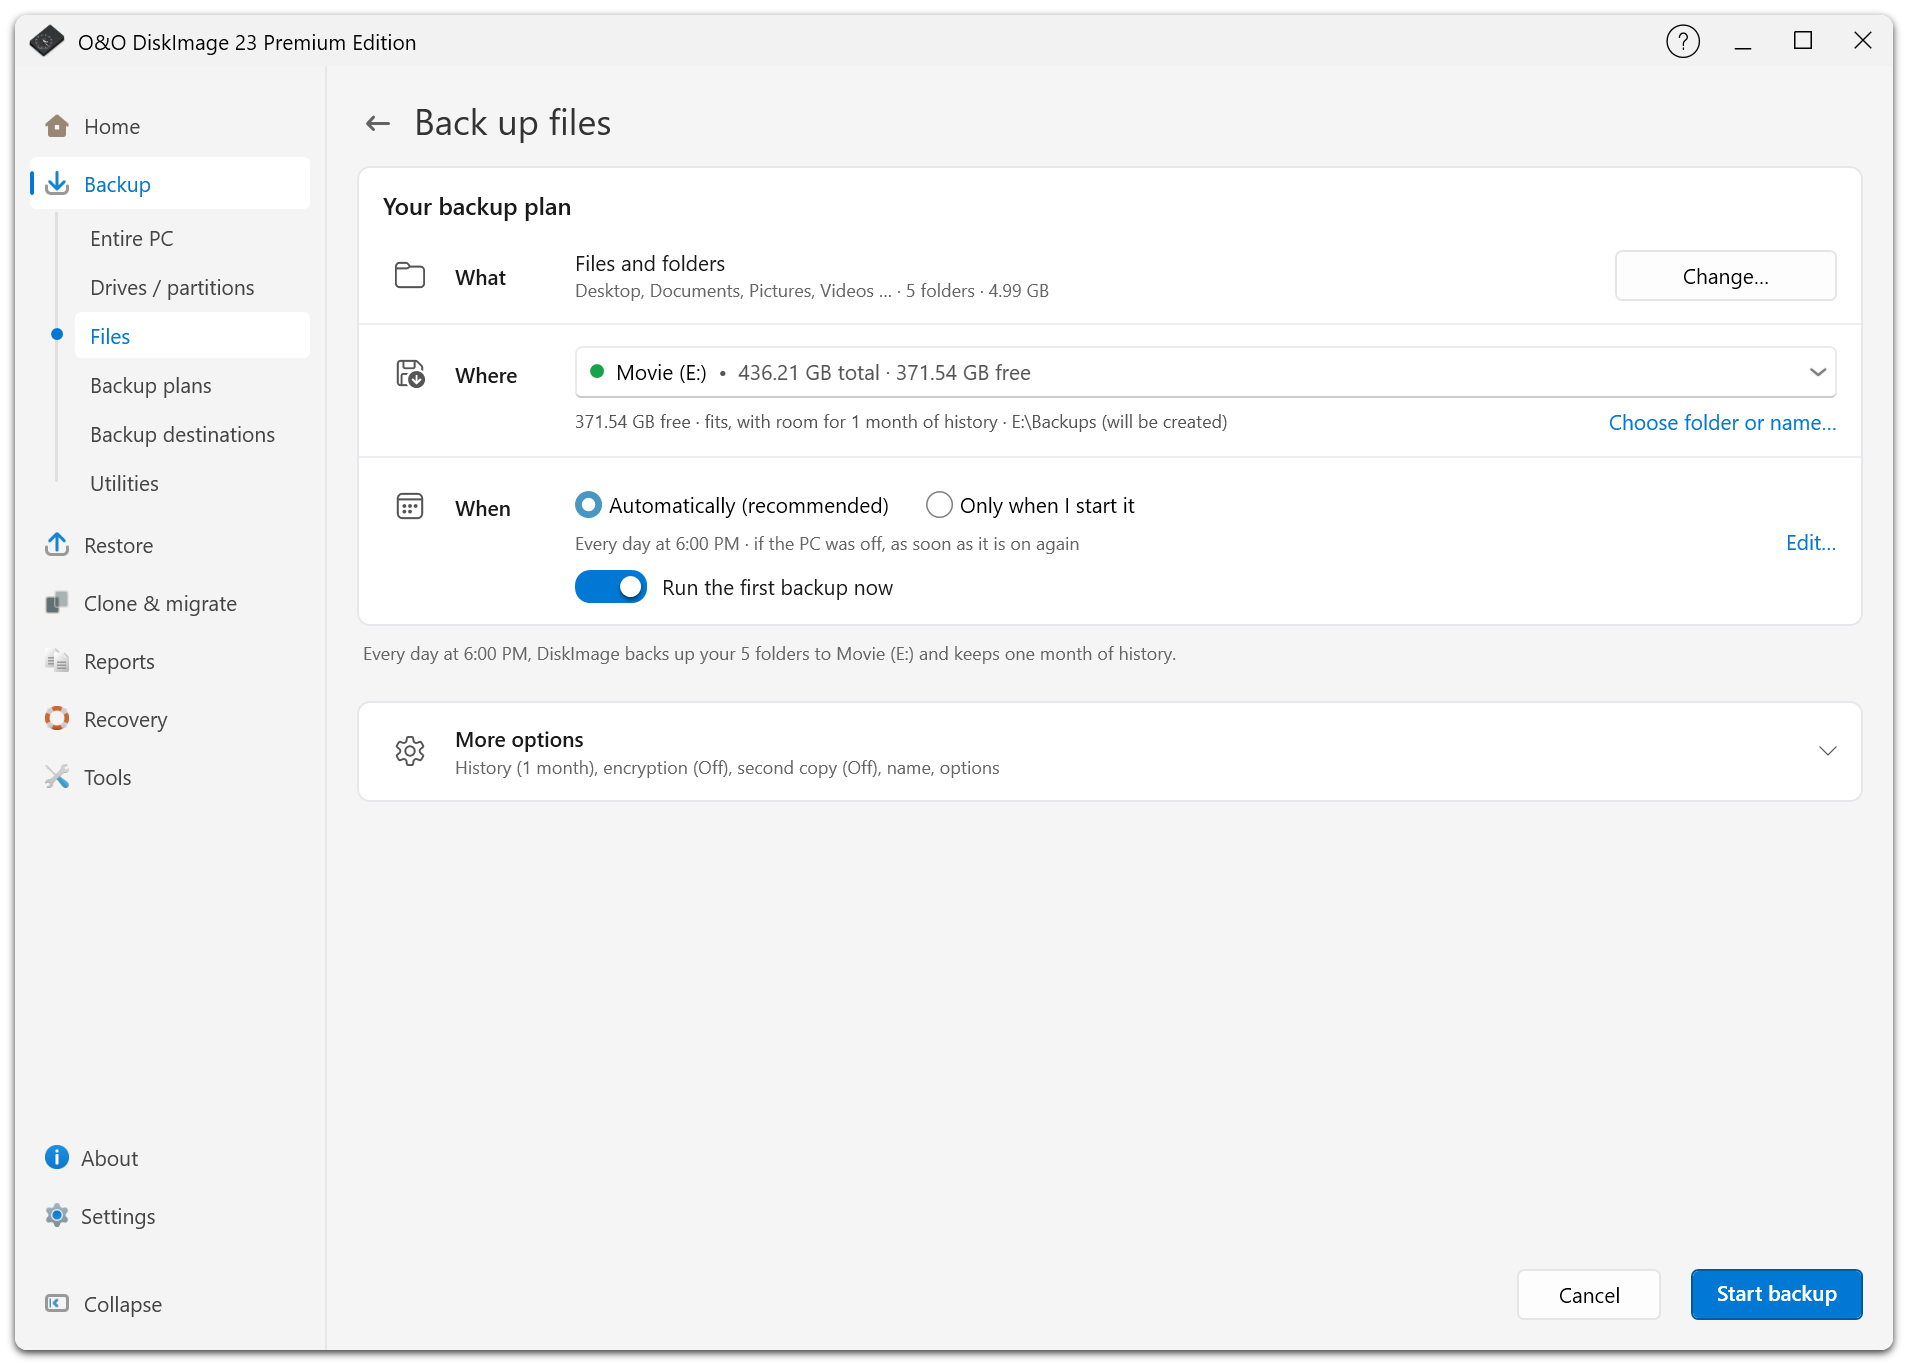1908x1365 pixels.
Task: Click the Reports document icon
Action: coord(57,661)
